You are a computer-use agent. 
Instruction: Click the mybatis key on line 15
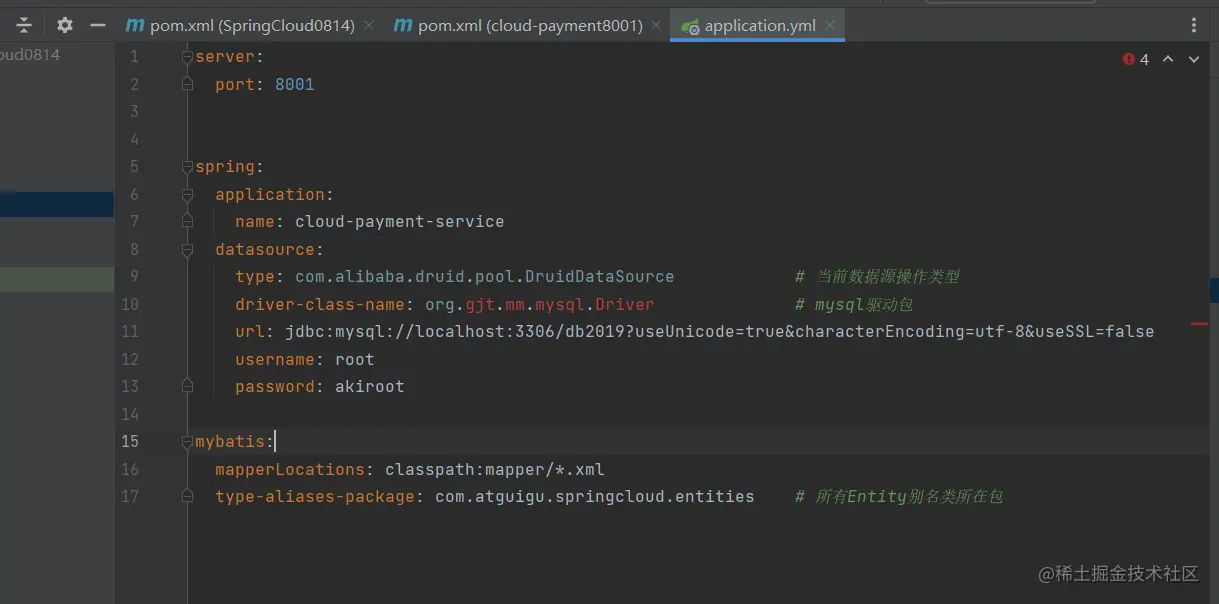(x=230, y=441)
